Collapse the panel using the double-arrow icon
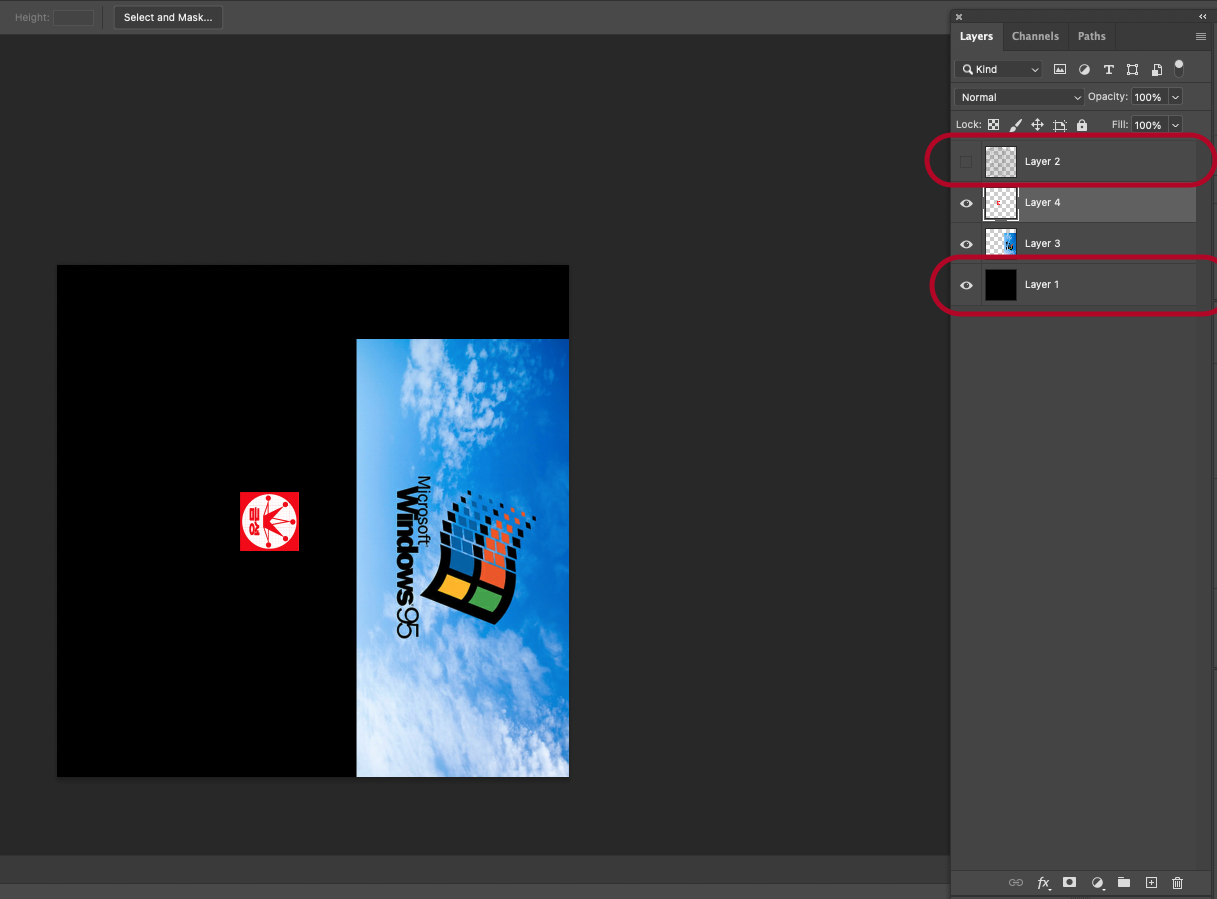Image resolution: width=1217 pixels, height=899 pixels. (1202, 16)
